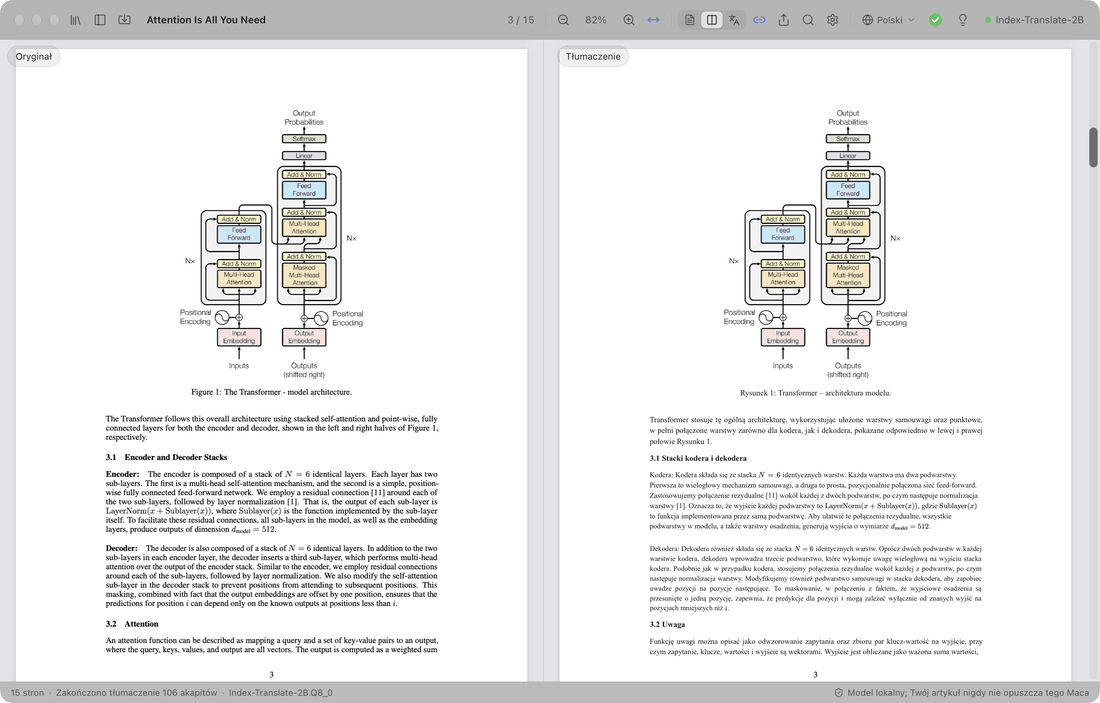Toggle linked scrolling between panes
Screen dimensions: 1100x703
759,20
